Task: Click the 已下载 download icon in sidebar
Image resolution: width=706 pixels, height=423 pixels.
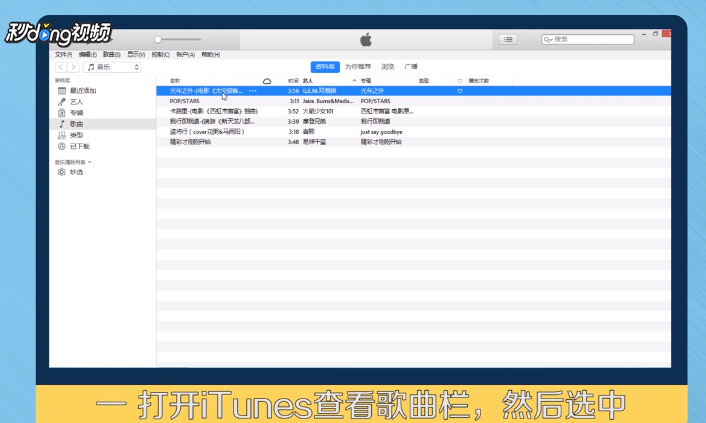Action: (62, 146)
